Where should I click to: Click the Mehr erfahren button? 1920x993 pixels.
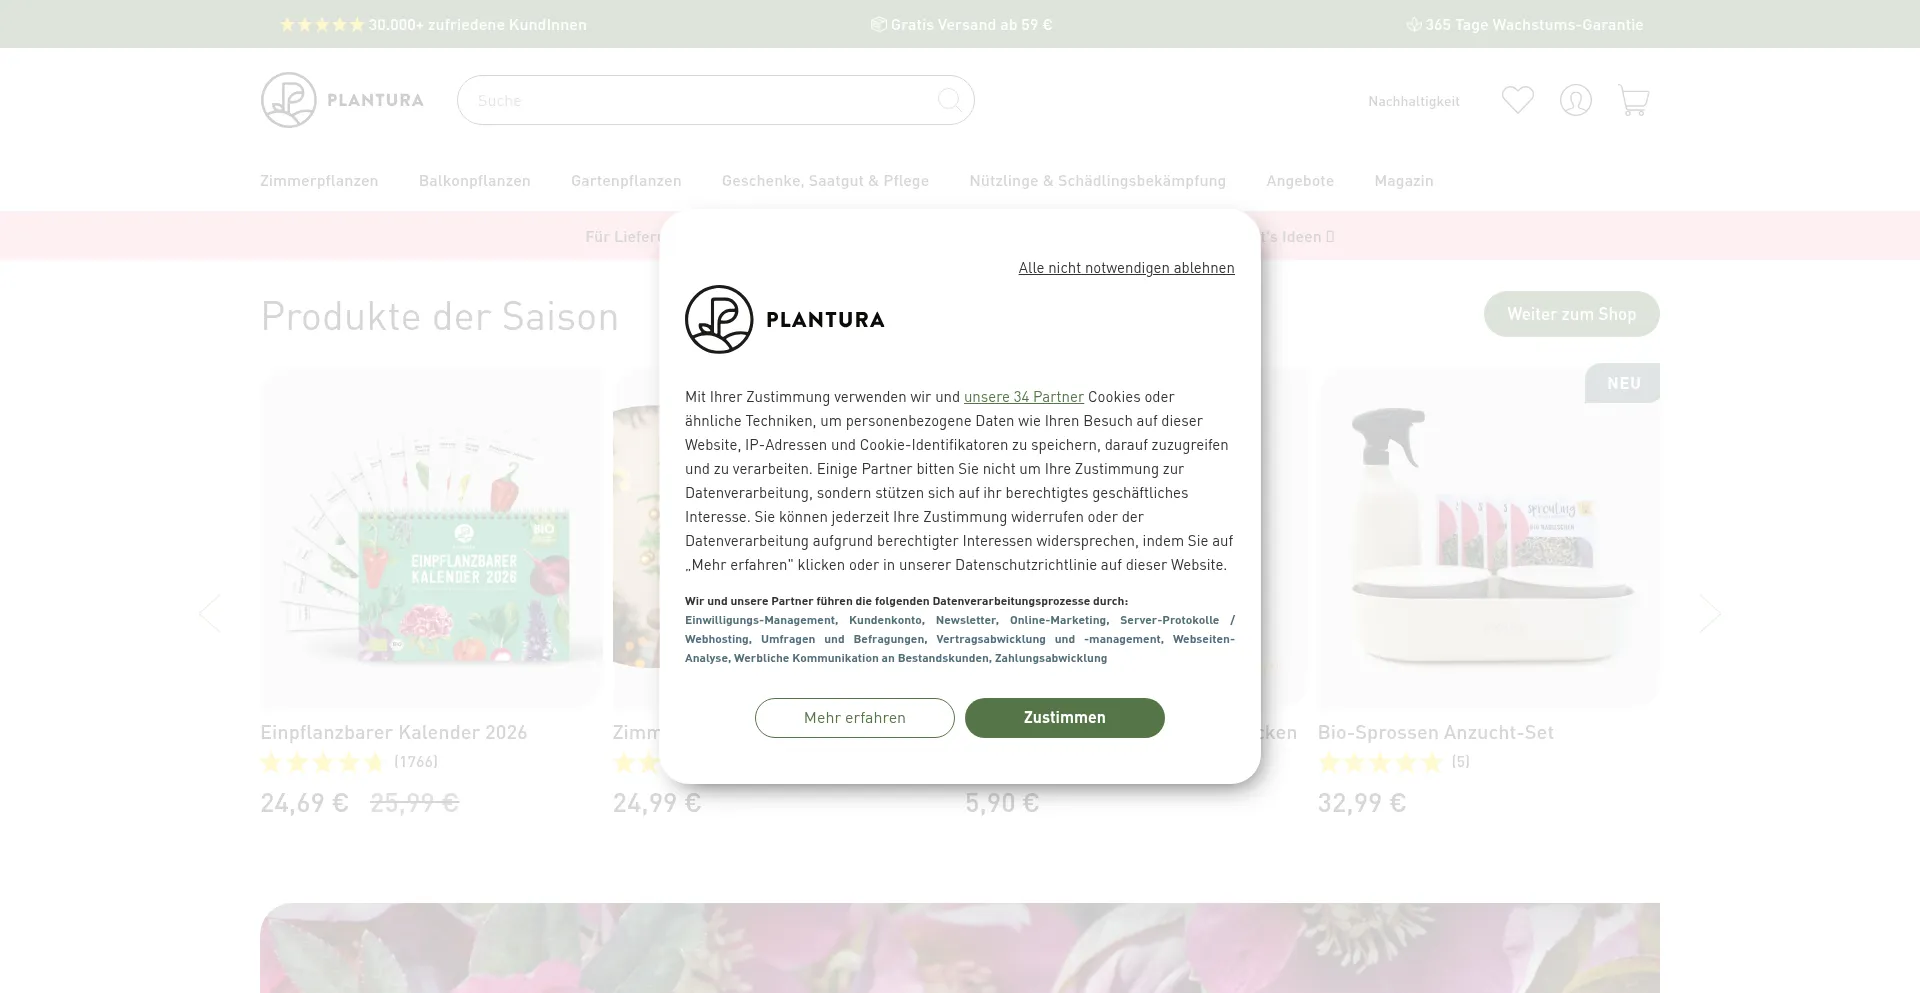click(855, 718)
